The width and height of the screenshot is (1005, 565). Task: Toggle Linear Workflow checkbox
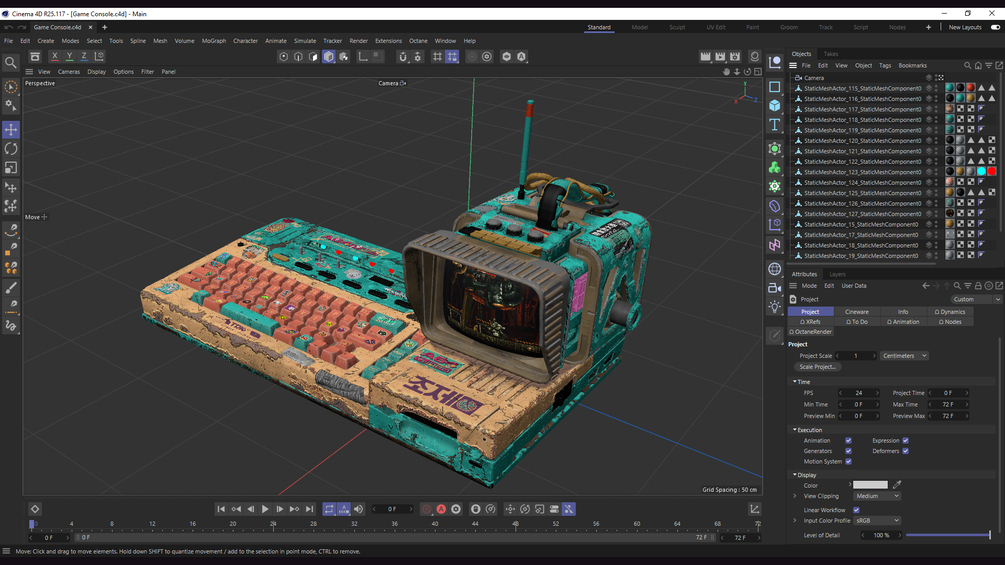(x=856, y=510)
